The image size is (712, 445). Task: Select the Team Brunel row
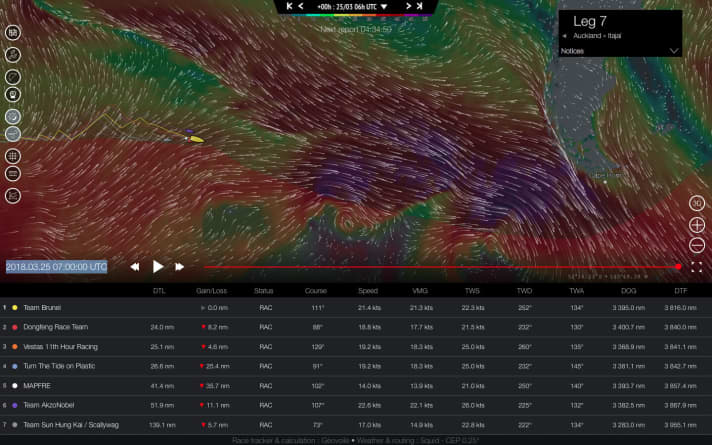[356, 307]
